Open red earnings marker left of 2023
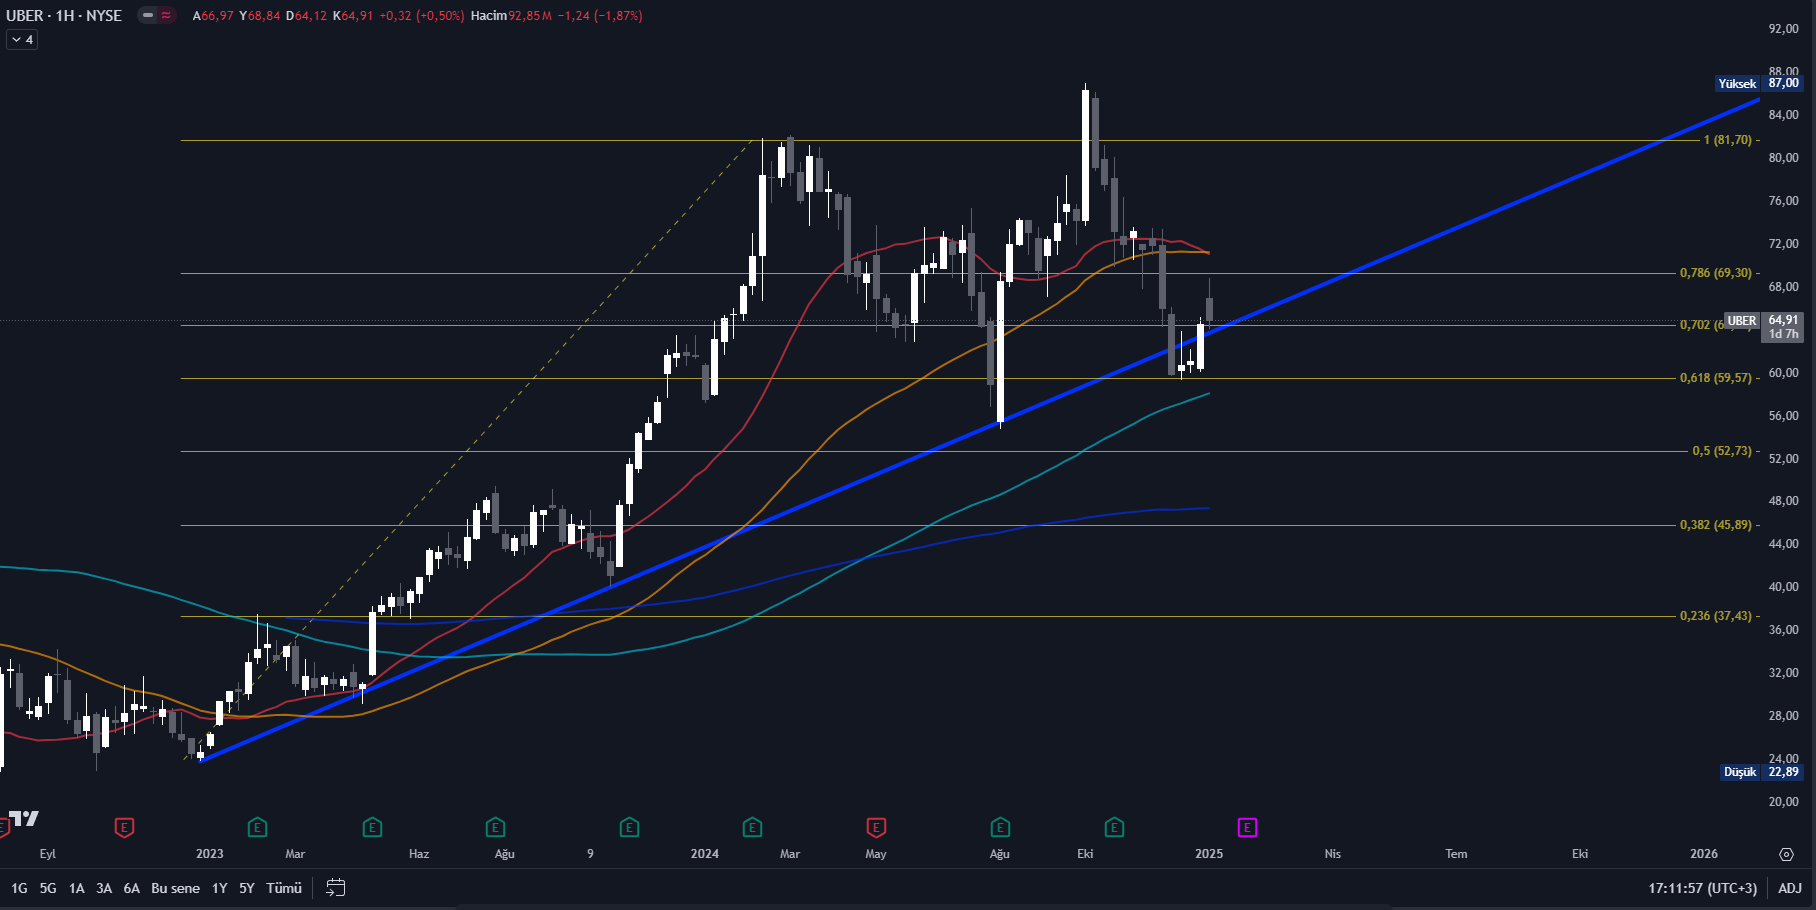Image resolution: width=1816 pixels, height=910 pixels. [x=124, y=827]
